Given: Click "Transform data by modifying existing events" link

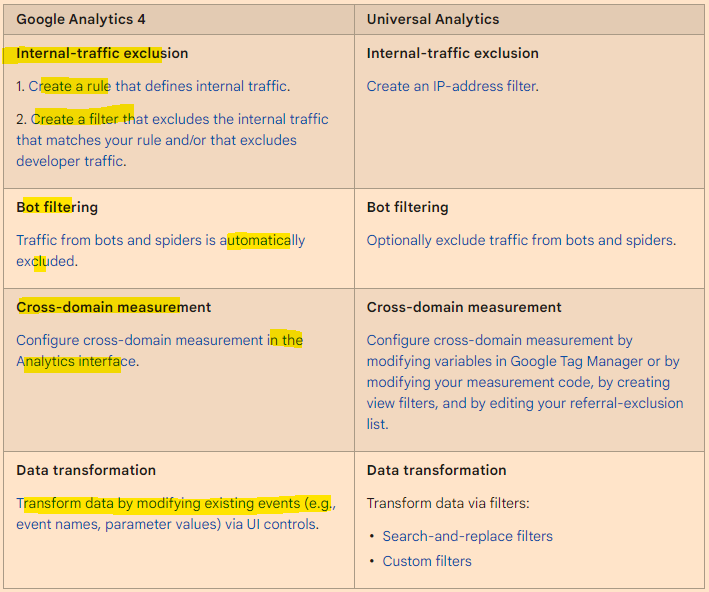Looking at the screenshot, I should click(175, 503).
